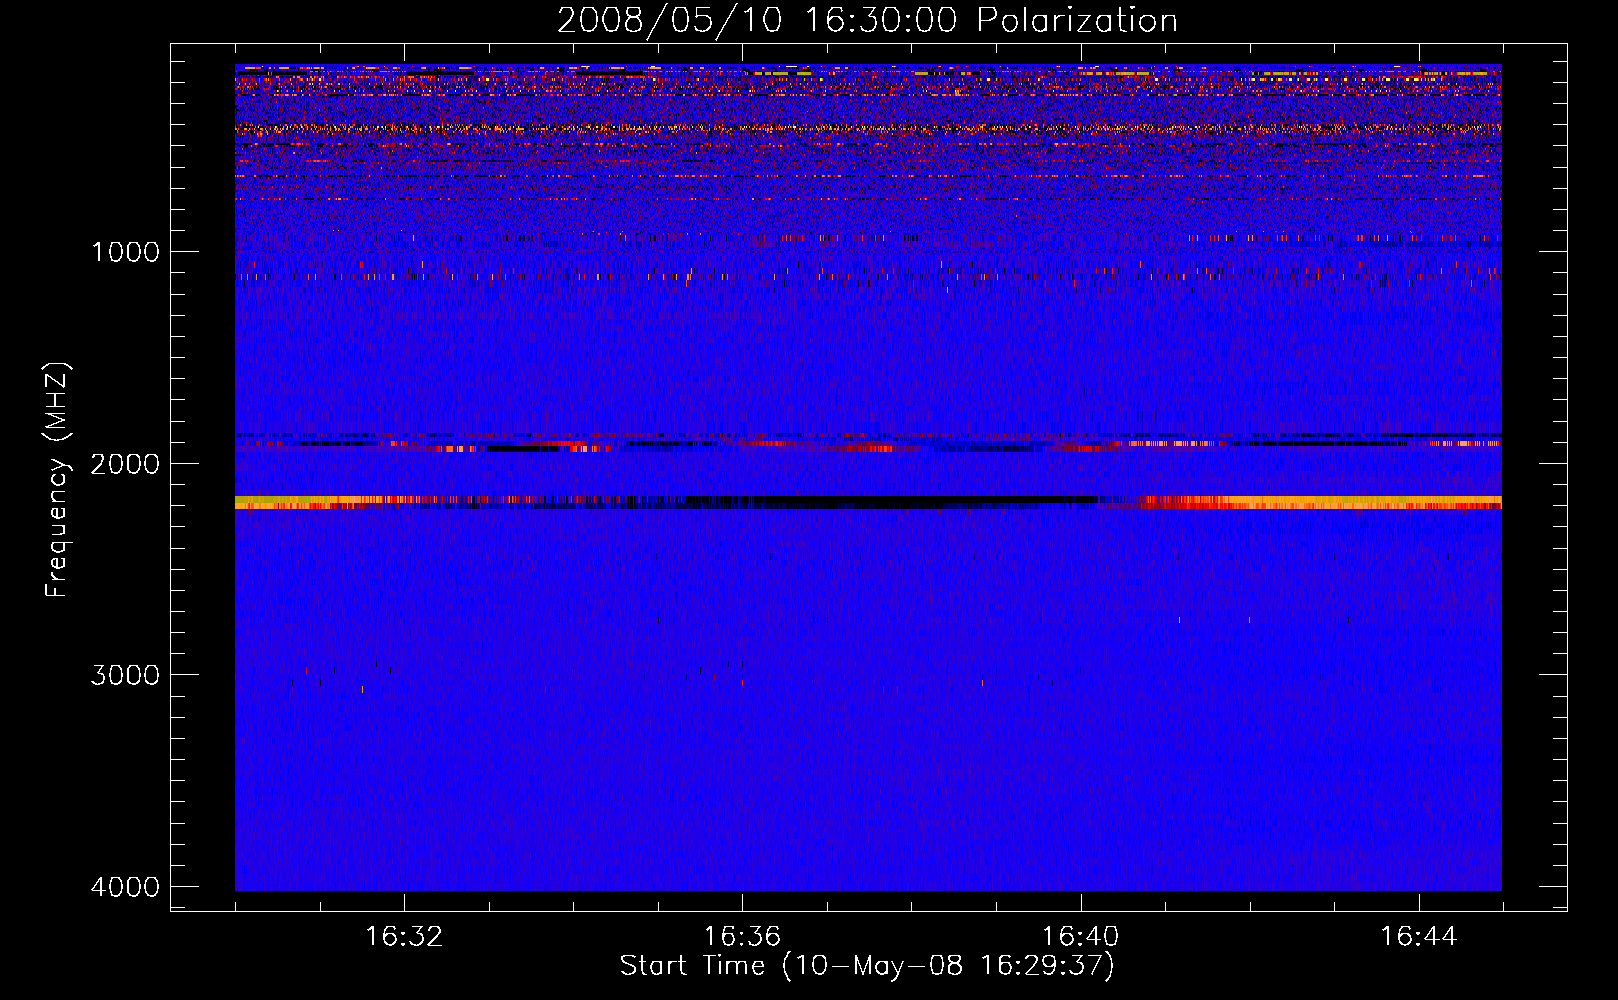Viewport: 1618px width, 1000px height.
Task: Click the 16:40 time tick label
Action: click(1080, 937)
